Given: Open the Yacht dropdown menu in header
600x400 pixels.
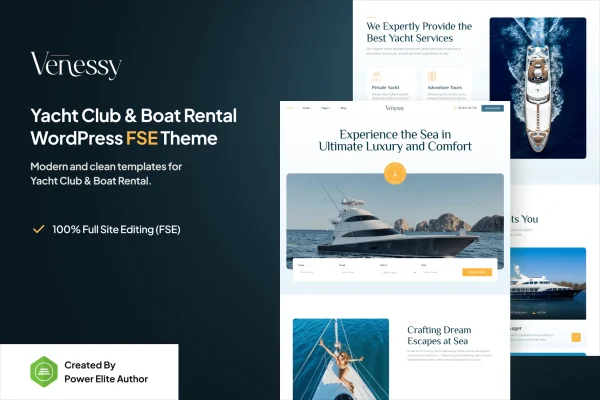Looking at the screenshot, I should click(307, 108).
